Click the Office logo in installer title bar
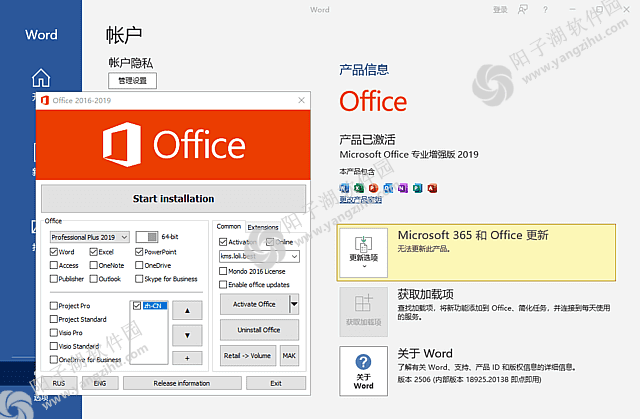 pos(45,100)
